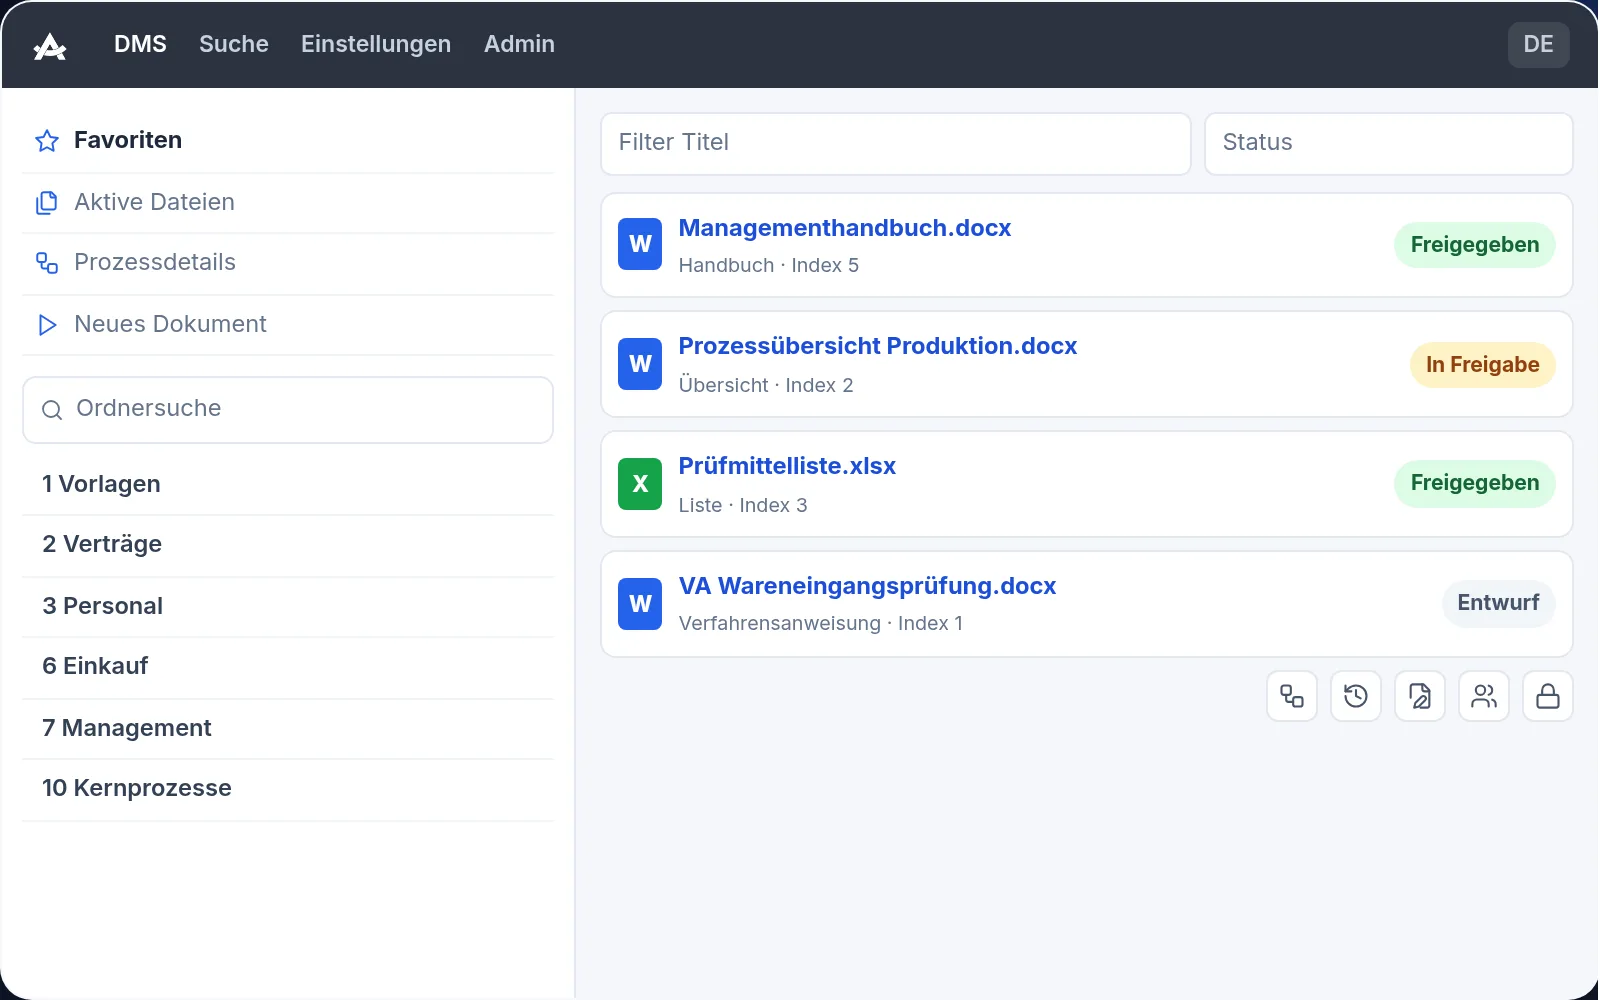This screenshot has width=1600, height=1000.
Task: Click the Entwurf status badge
Action: [x=1498, y=603]
